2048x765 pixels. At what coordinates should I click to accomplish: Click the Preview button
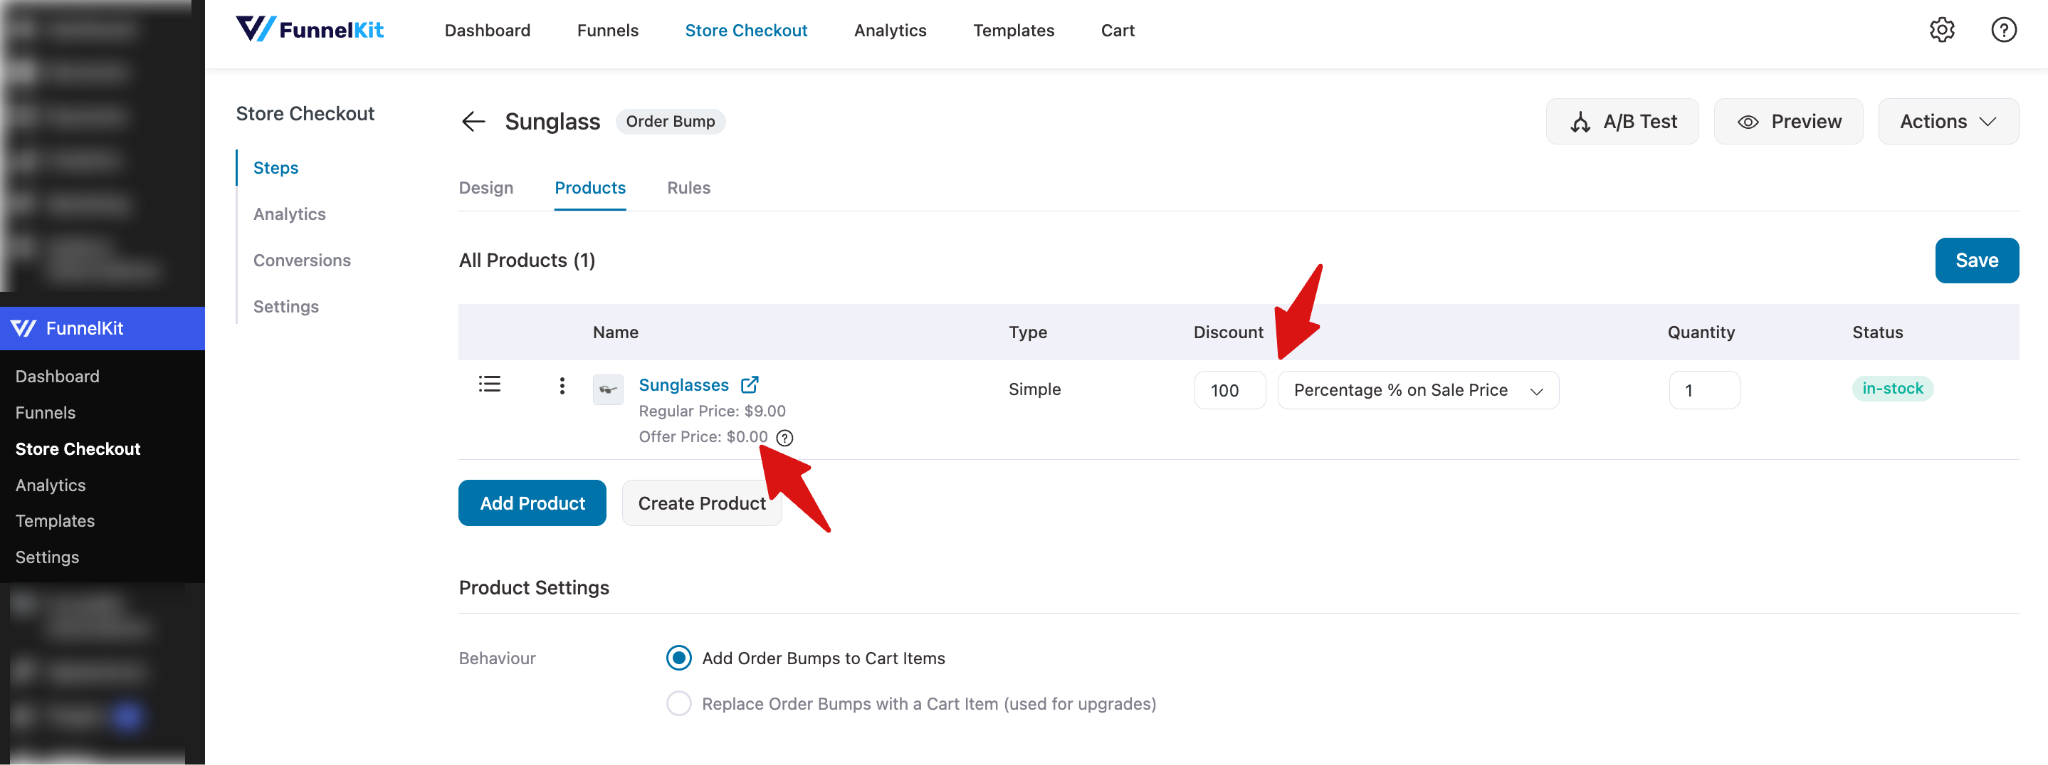click(1788, 122)
